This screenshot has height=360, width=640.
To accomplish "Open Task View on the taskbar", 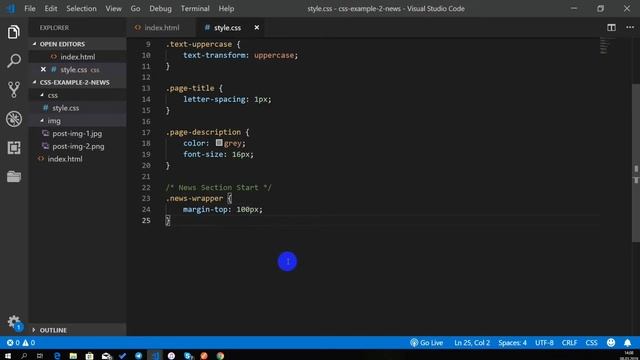I will 40,356.
